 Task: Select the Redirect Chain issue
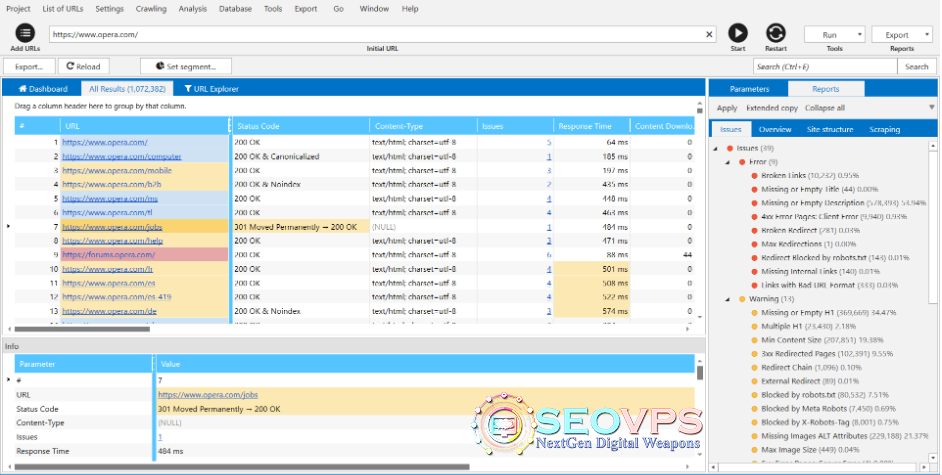(x=811, y=368)
